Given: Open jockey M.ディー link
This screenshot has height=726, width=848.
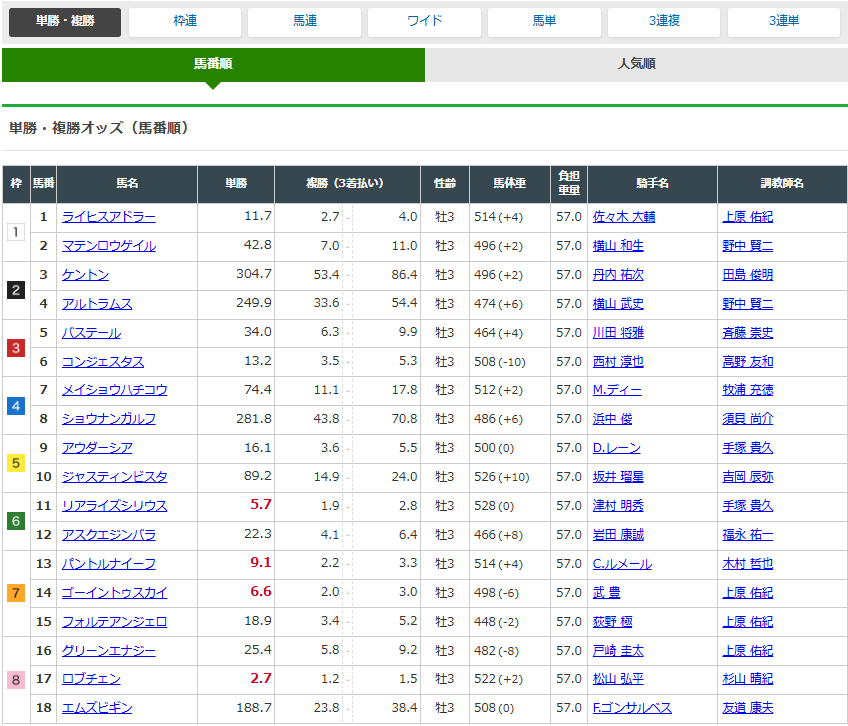Looking at the screenshot, I should (x=617, y=390).
